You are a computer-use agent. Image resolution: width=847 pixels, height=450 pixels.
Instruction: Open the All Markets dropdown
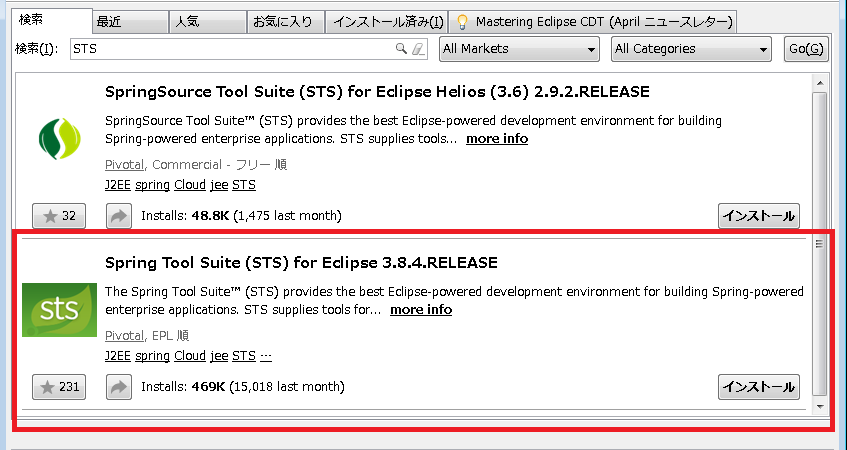coord(519,49)
